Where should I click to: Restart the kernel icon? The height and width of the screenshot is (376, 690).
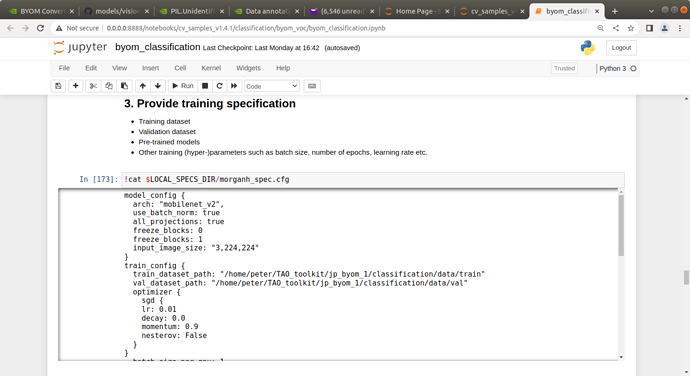(x=220, y=86)
